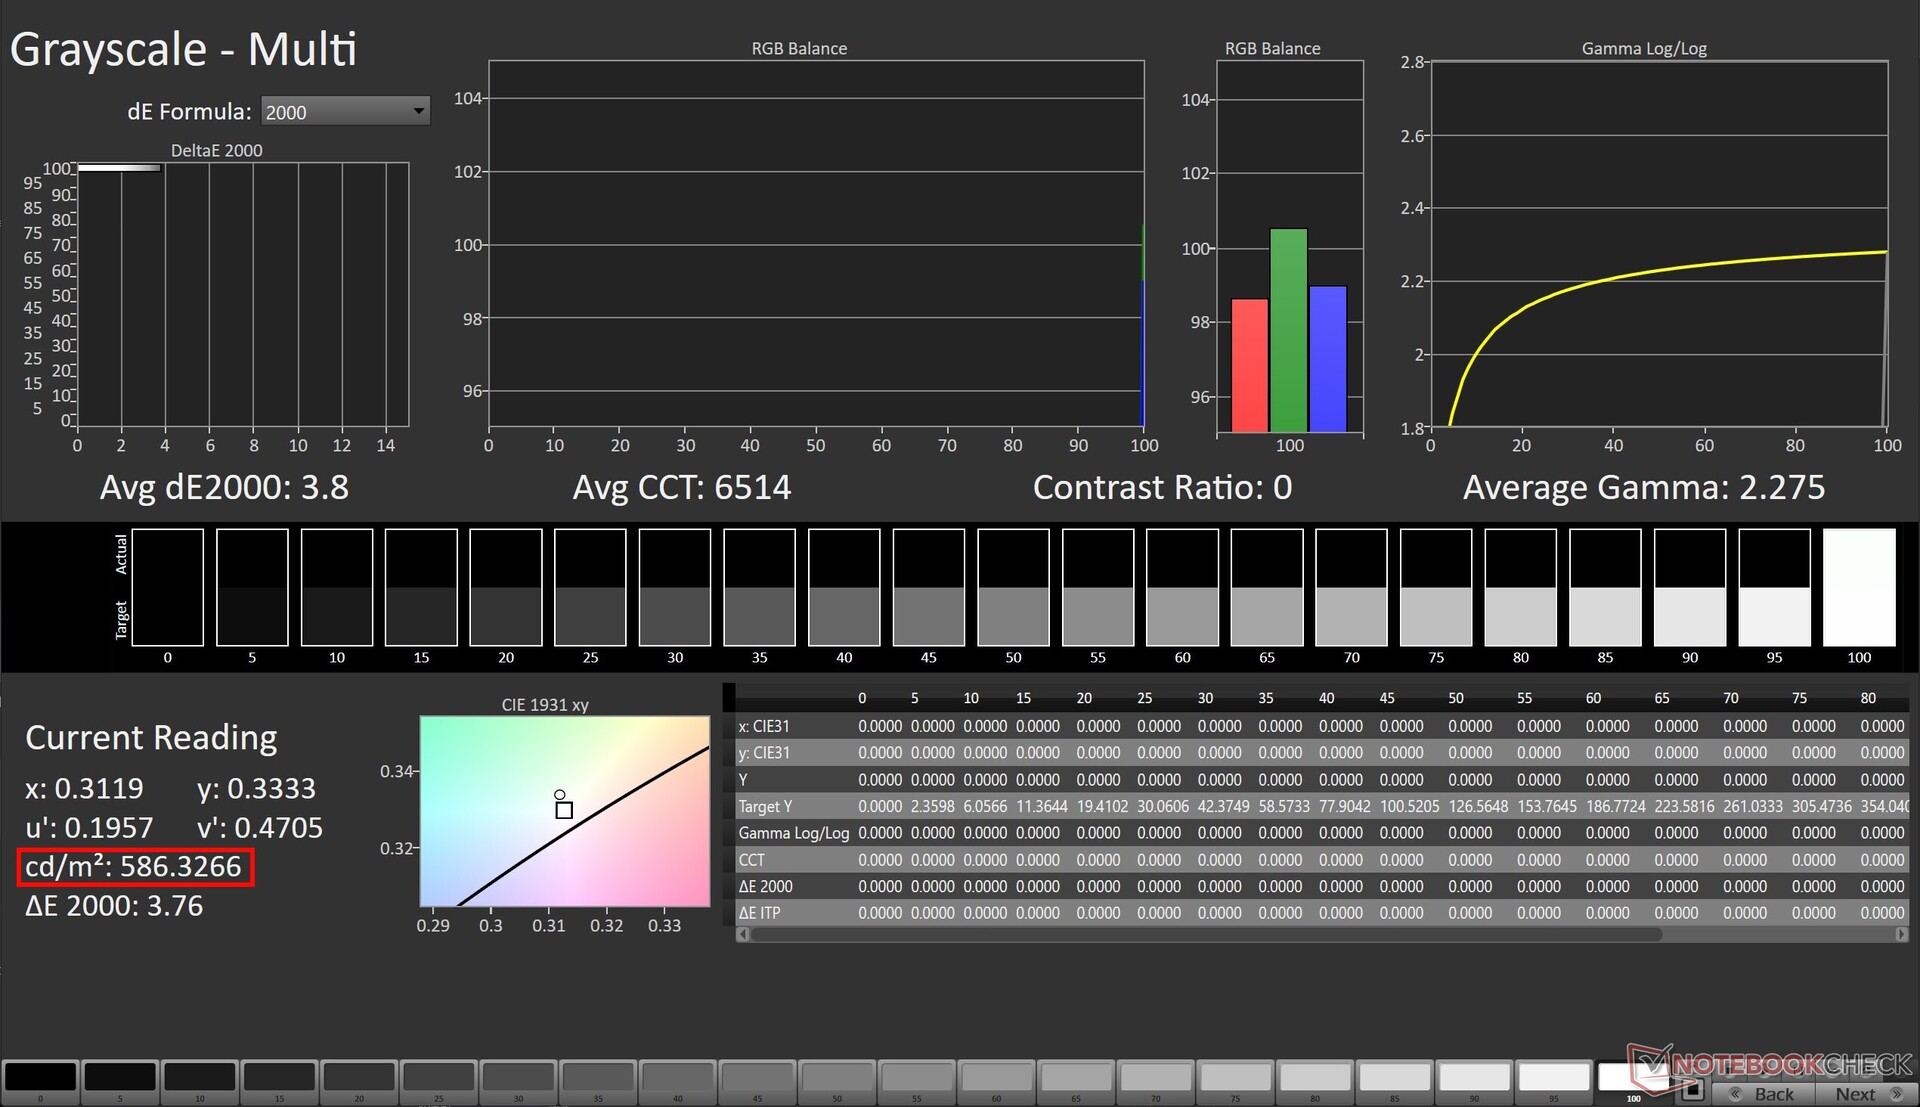Viewport: 1920px width, 1107px height.
Task: Click the 100 percent white swatch in results strip
Action: [1858, 587]
